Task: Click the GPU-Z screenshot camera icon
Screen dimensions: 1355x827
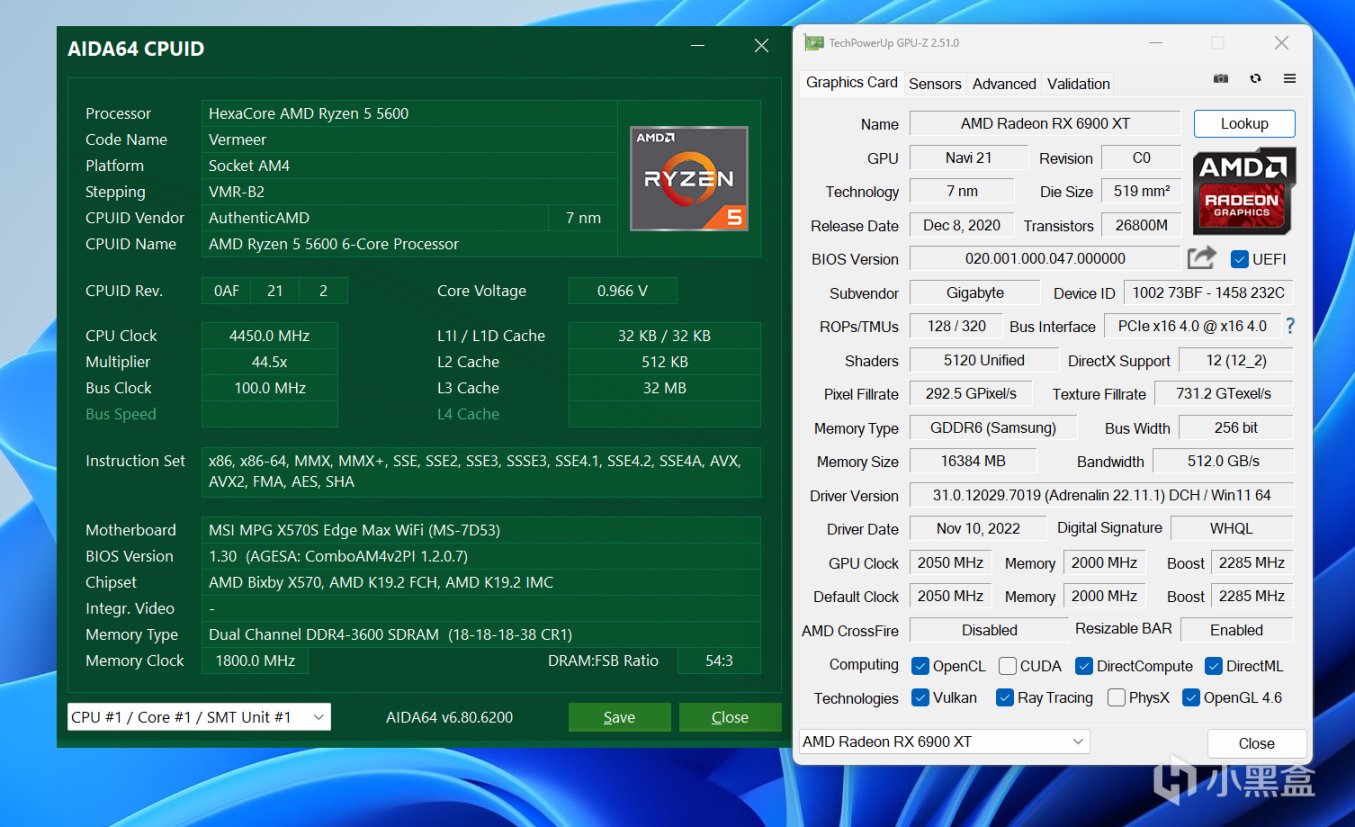Action: click(1220, 79)
